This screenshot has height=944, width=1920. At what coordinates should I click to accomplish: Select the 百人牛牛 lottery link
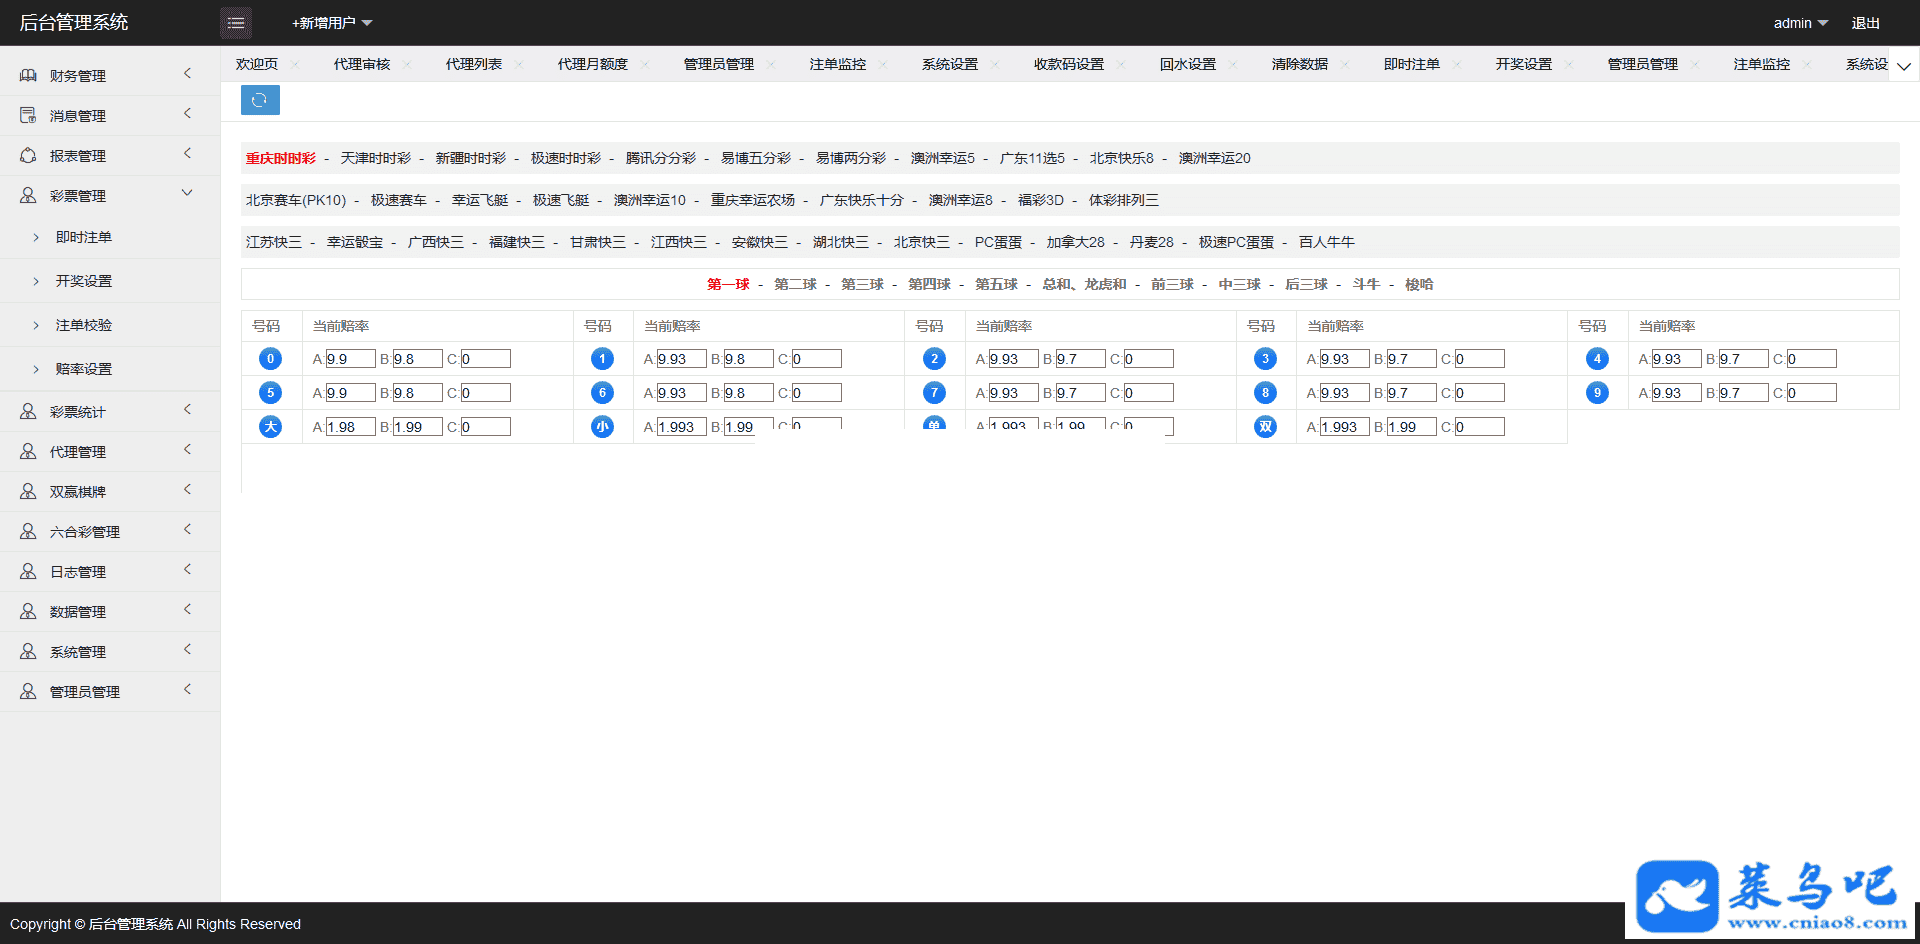pyautogui.click(x=1327, y=242)
